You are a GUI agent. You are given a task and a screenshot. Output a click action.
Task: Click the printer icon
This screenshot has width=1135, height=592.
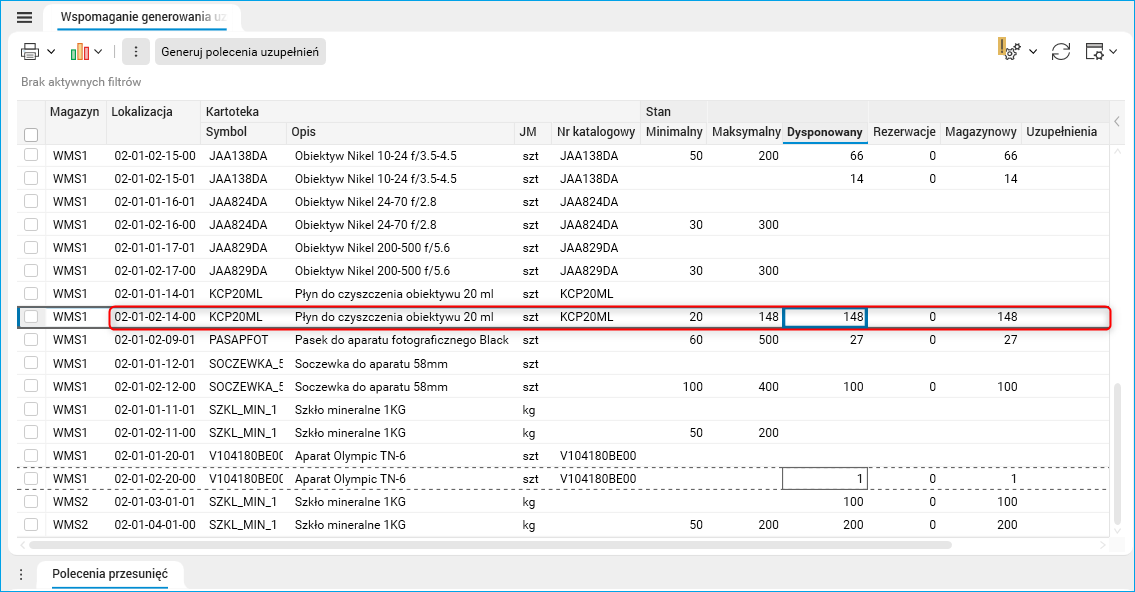click(30, 51)
